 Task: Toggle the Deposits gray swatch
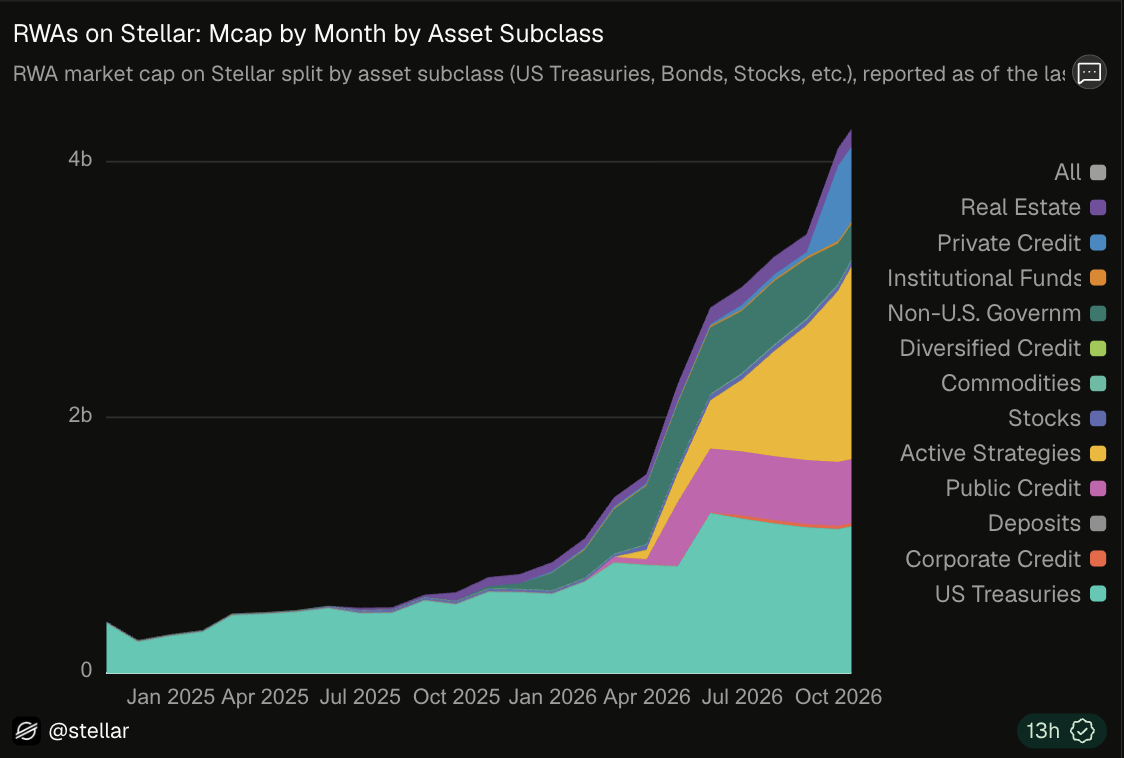click(x=1097, y=524)
